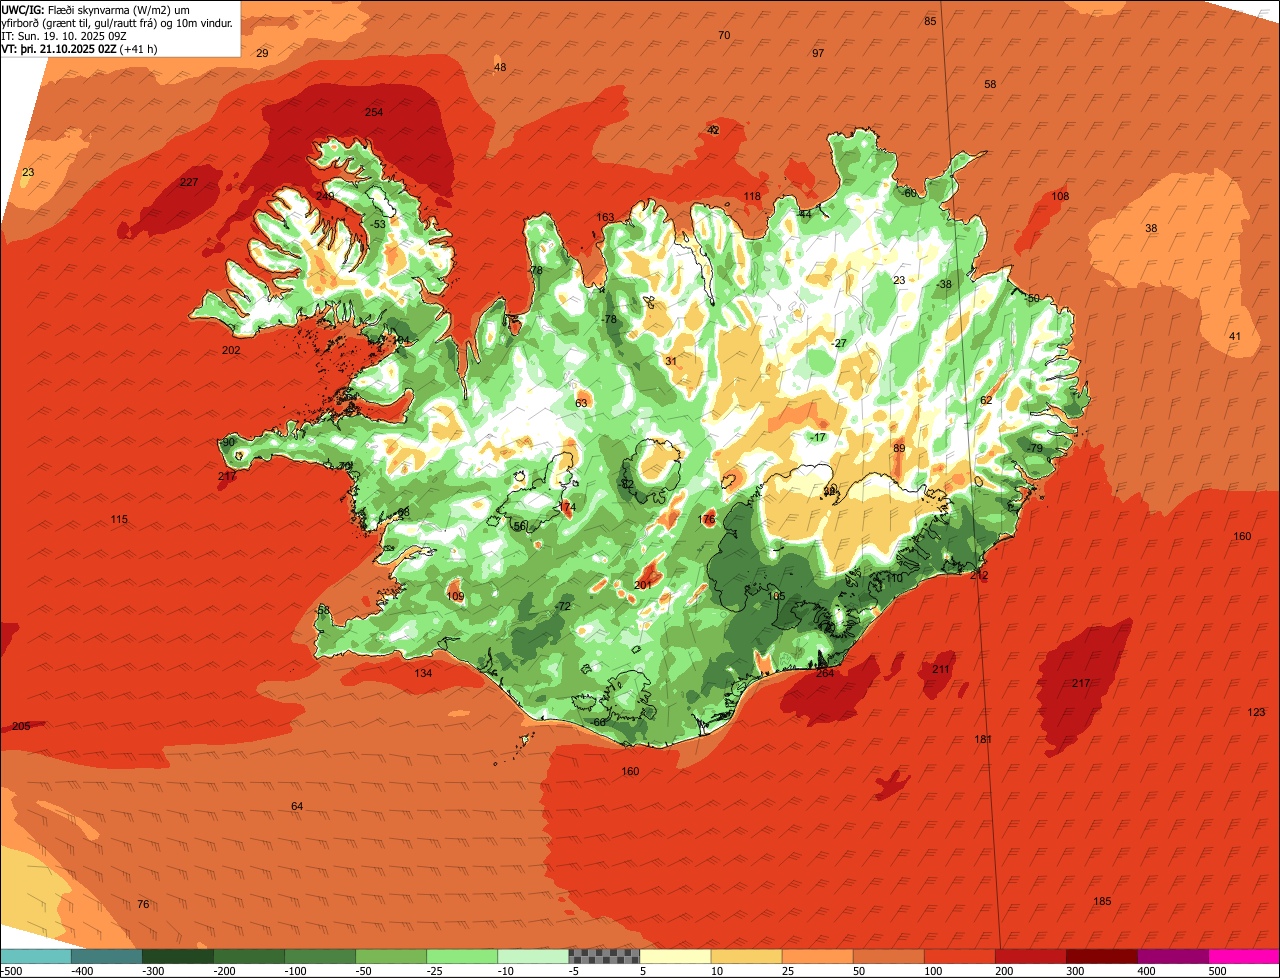Click the light teal -500 to -400 swatch
Screen dimensions: 1280x978
pyautogui.click(x=35, y=956)
